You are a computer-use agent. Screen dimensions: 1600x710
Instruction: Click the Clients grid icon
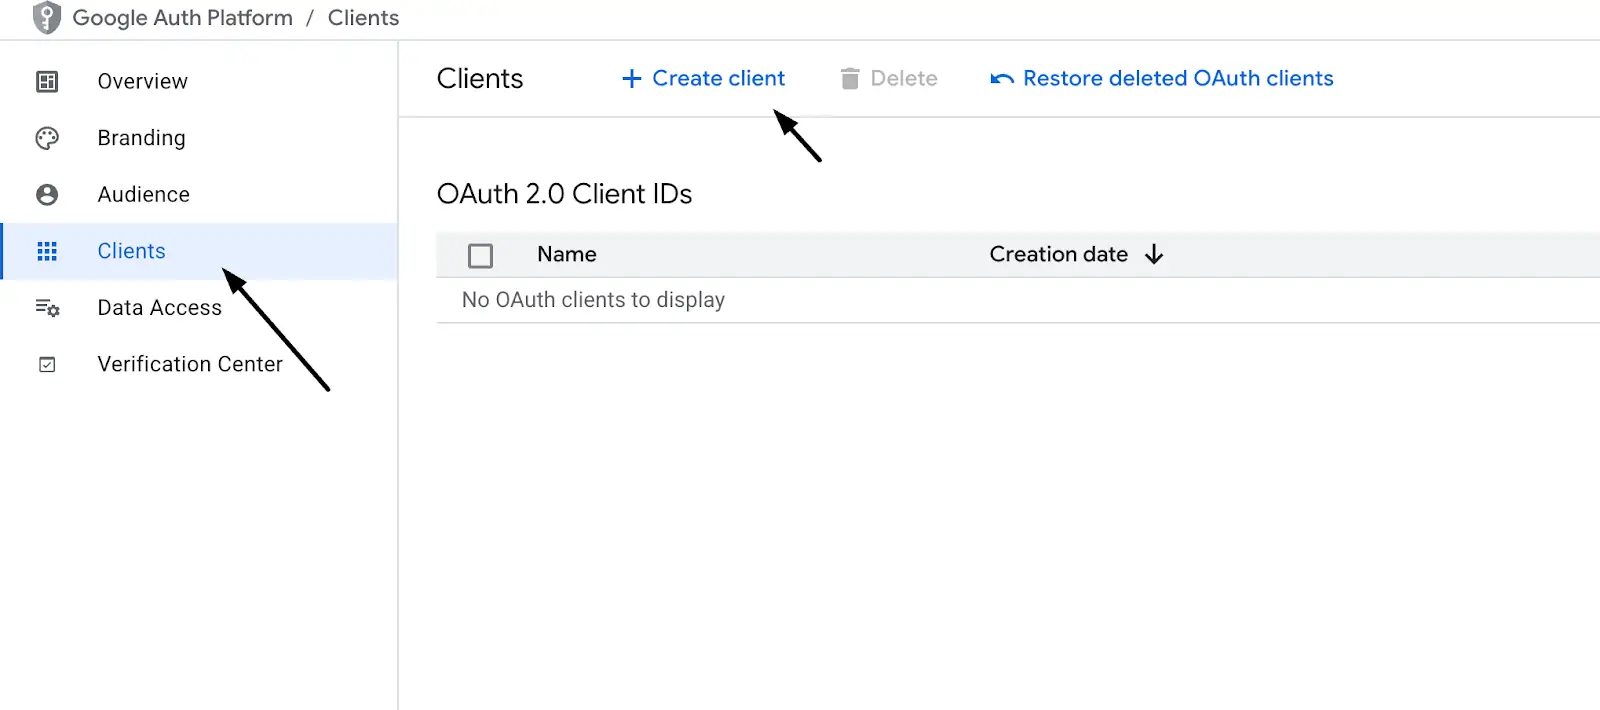click(x=47, y=251)
